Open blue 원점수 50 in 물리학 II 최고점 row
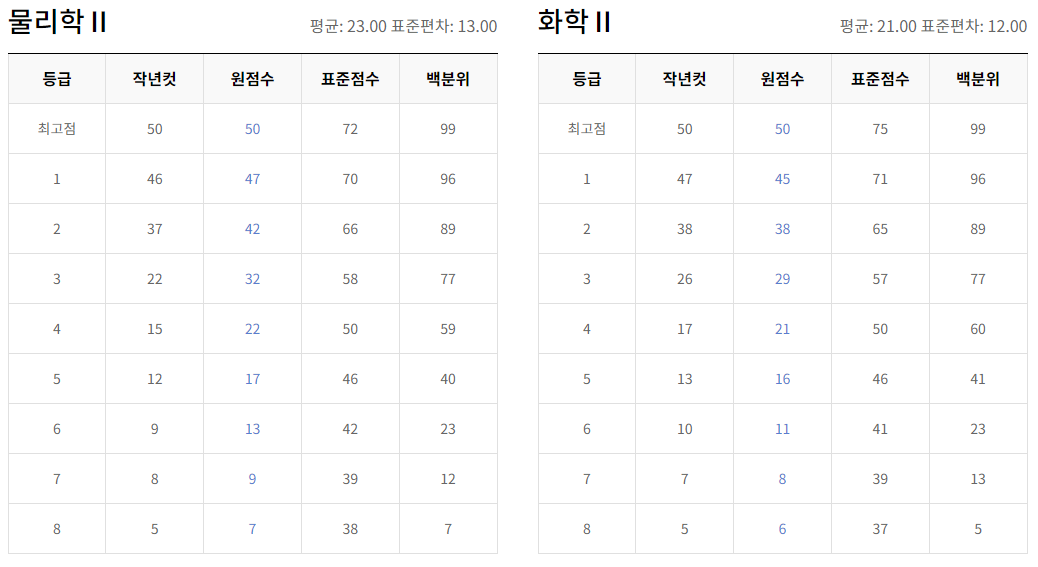The width and height of the screenshot is (1038, 567). [252, 129]
